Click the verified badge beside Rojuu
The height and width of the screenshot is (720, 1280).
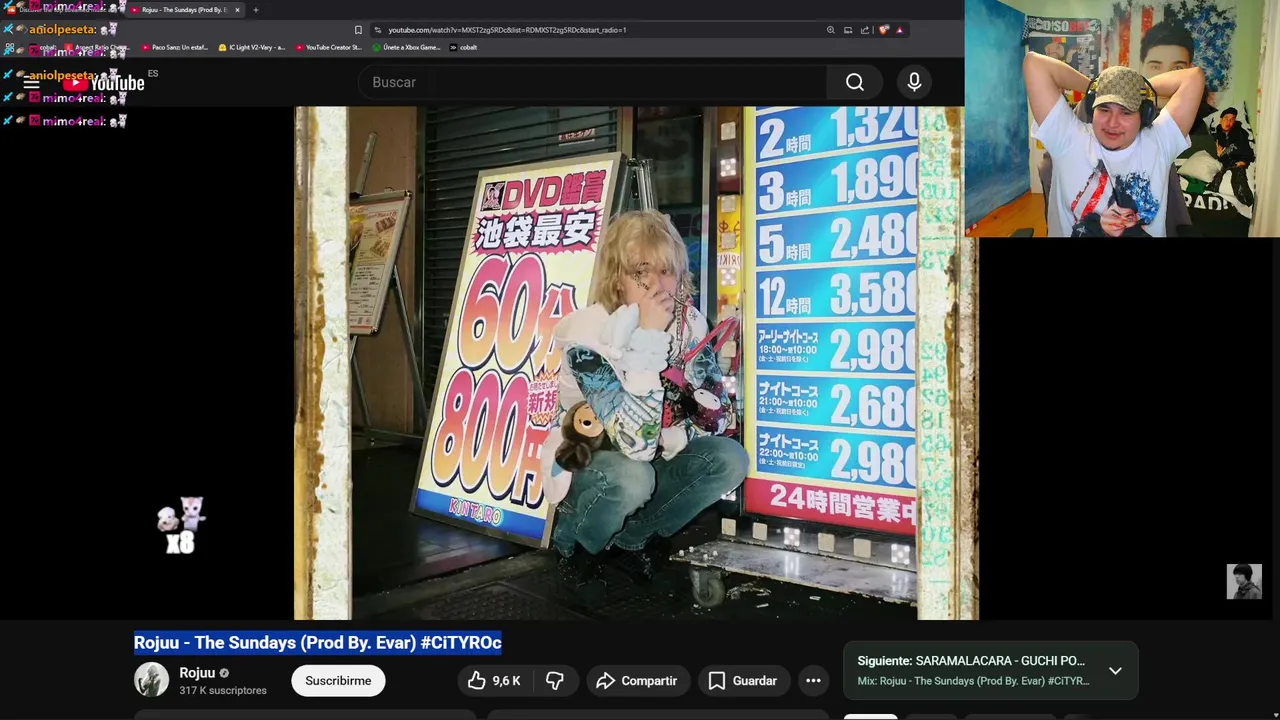(224, 673)
